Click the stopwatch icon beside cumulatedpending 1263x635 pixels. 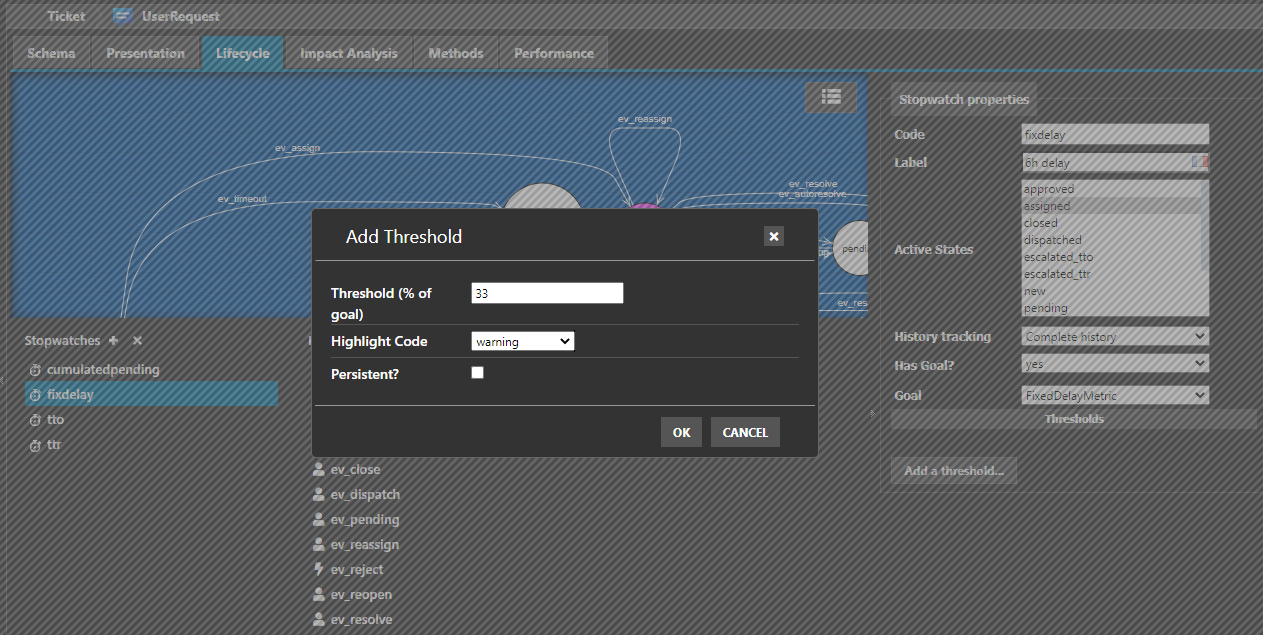(x=35, y=370)
